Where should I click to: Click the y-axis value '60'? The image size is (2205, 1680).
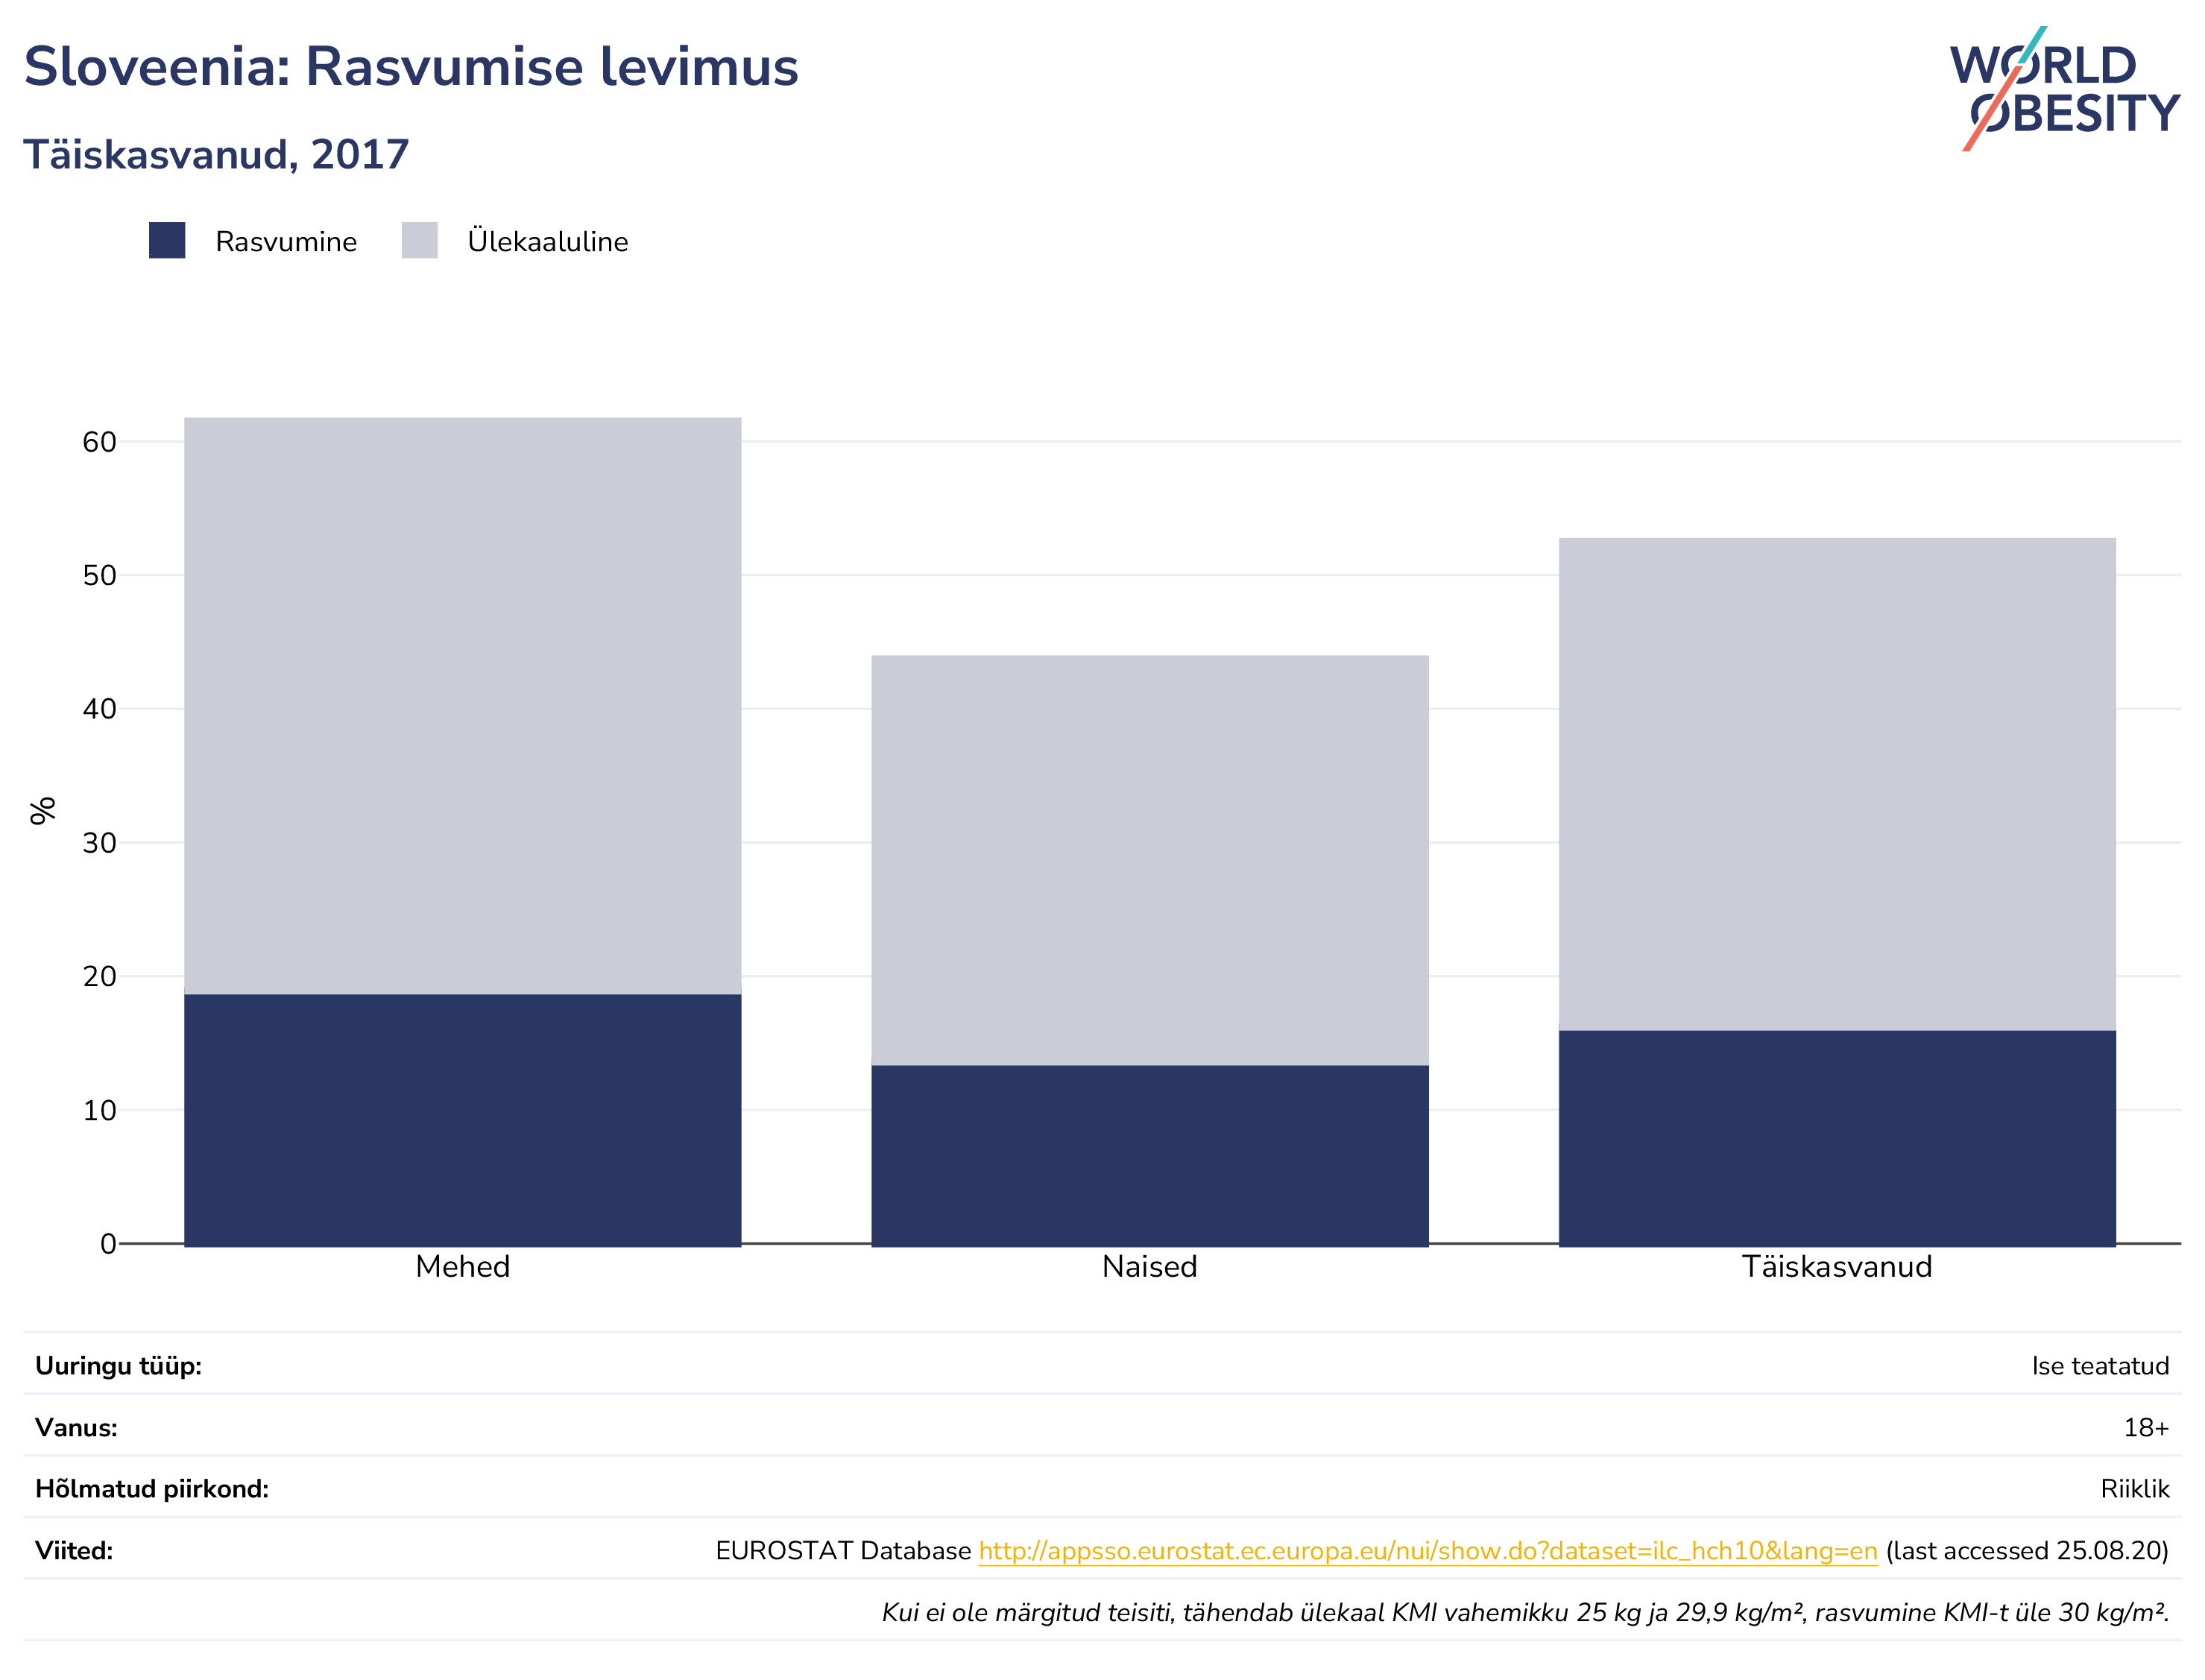click(99, 442)
